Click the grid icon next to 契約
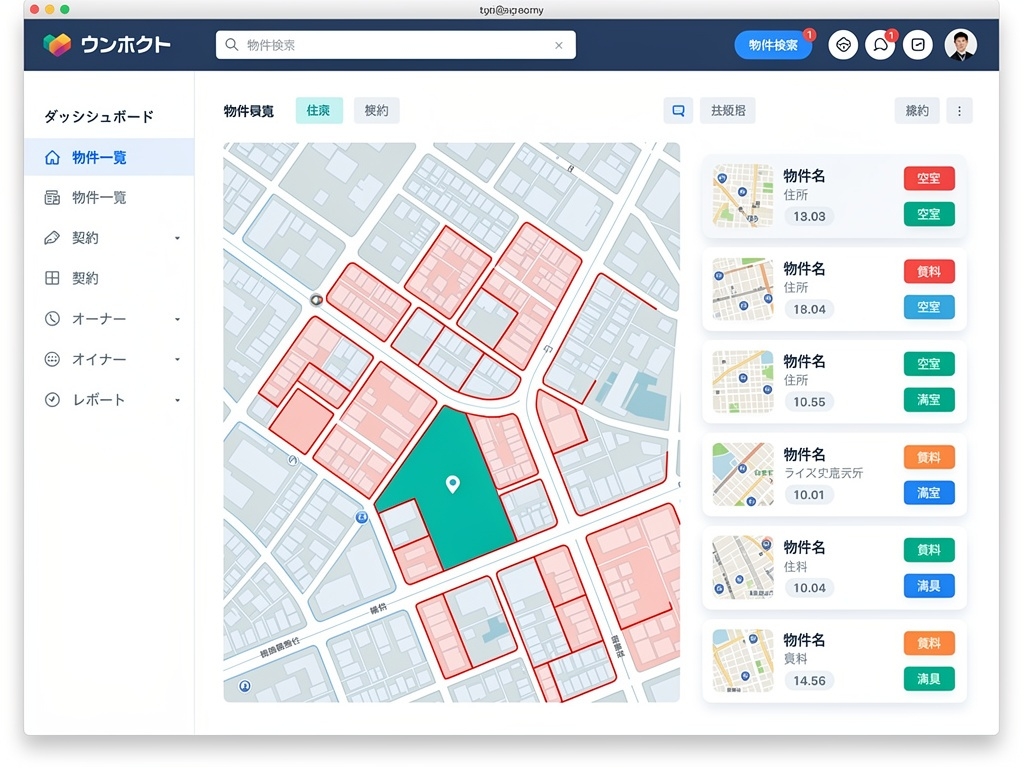1024x768 pixels. [x=53, y=278]
